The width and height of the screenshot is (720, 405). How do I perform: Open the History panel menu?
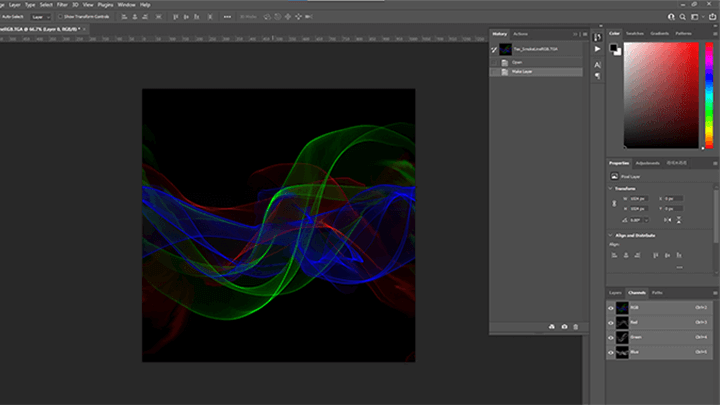pyautogui.click(x=585, y=34)
